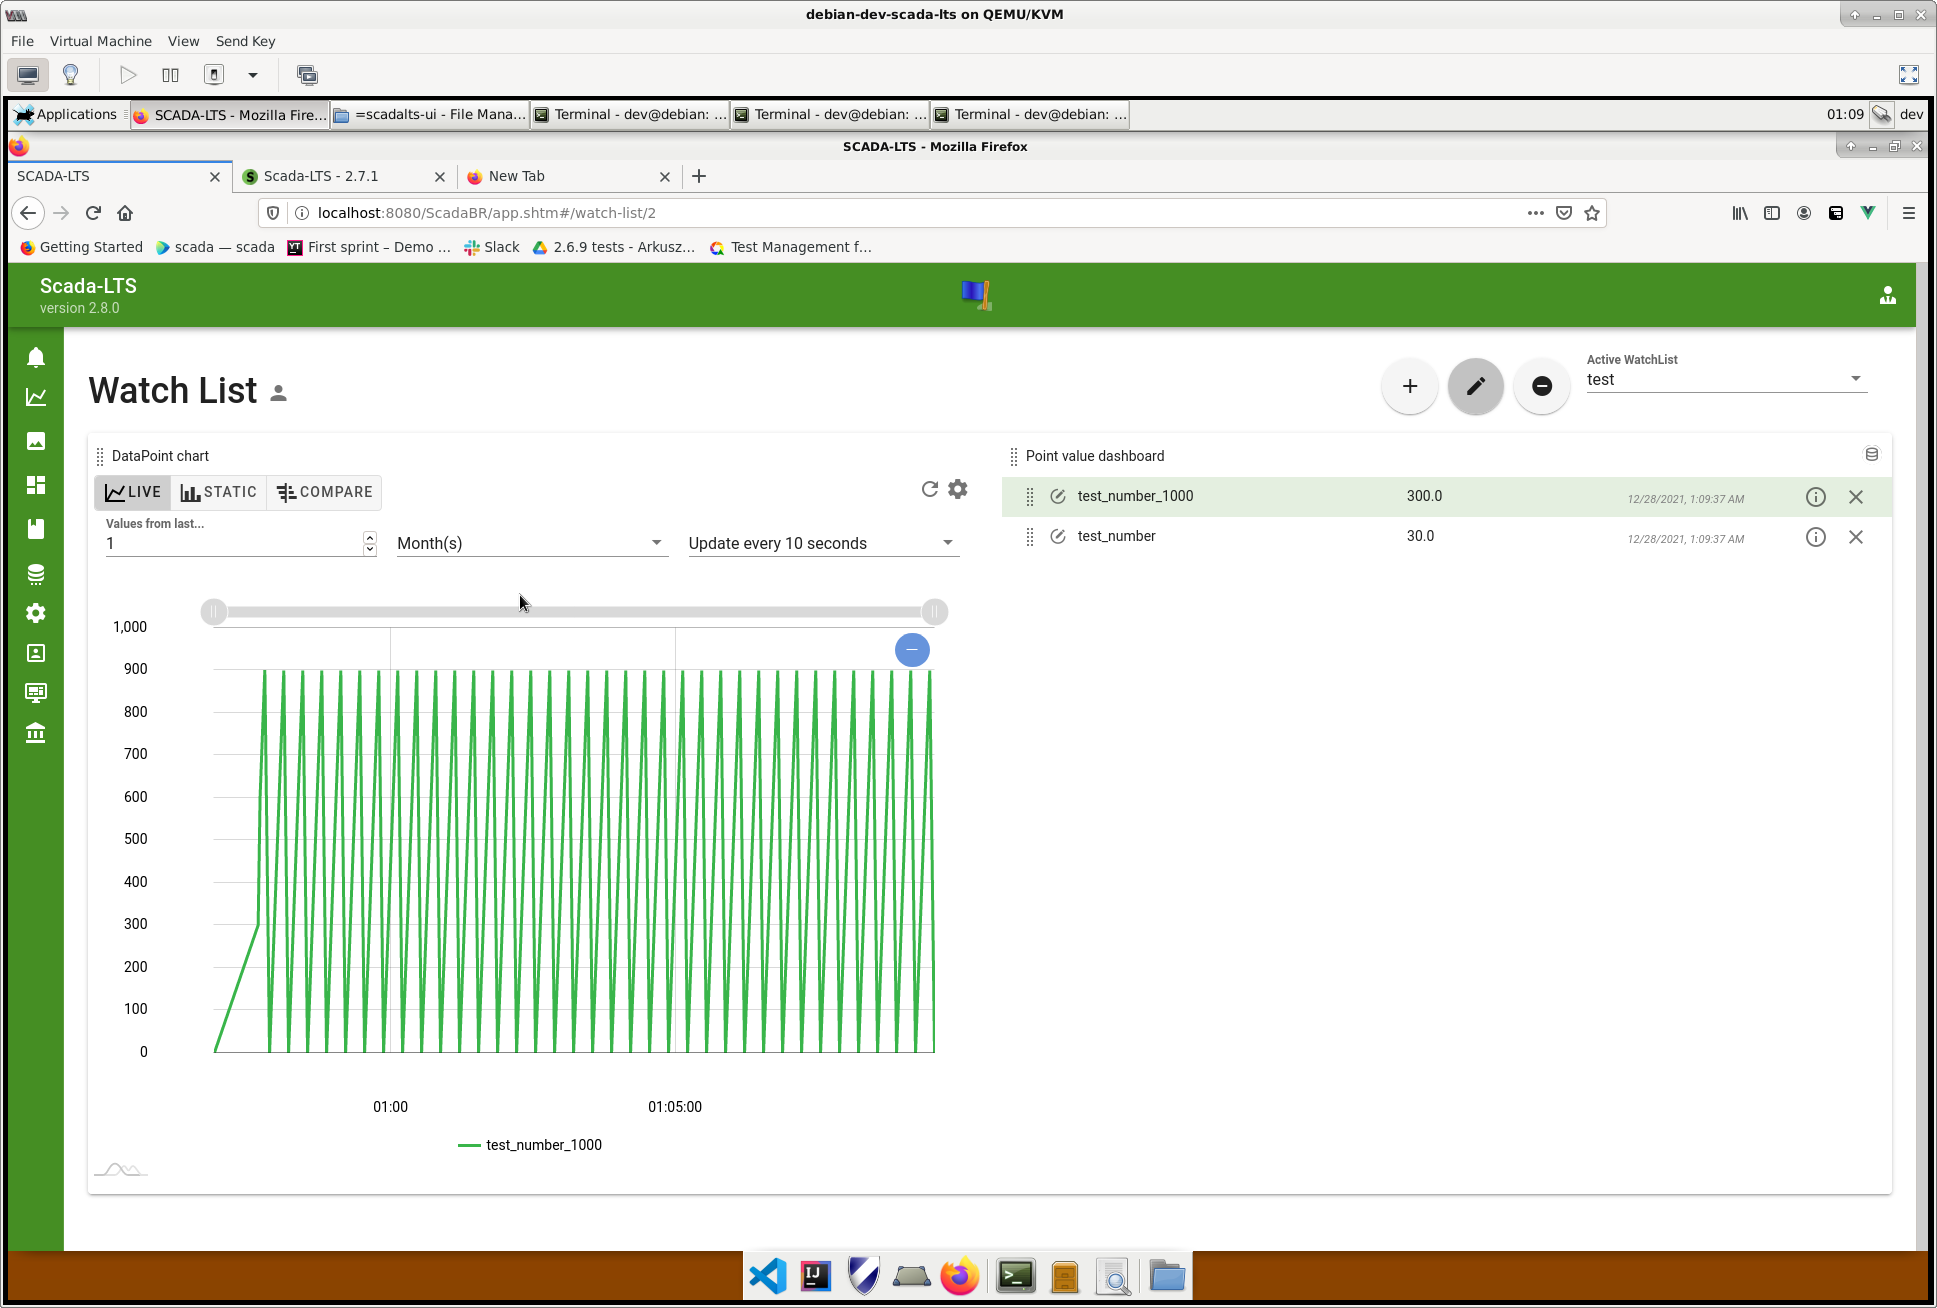Image resolution: width=1937 pixels, height=1308 pixels.
Task: Click the add watch list plus button
Action: point(1409,386)
